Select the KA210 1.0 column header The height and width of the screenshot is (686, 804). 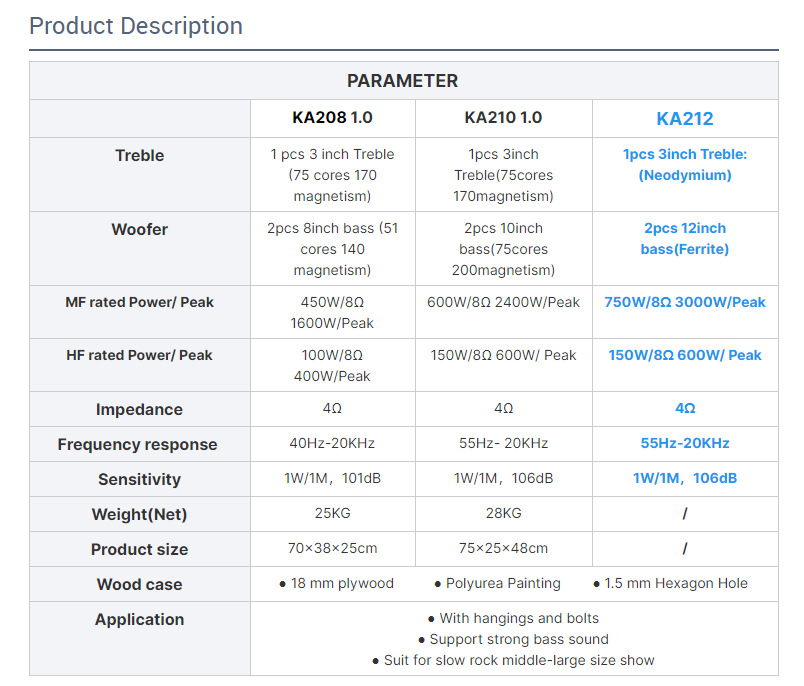pos(503,118)
